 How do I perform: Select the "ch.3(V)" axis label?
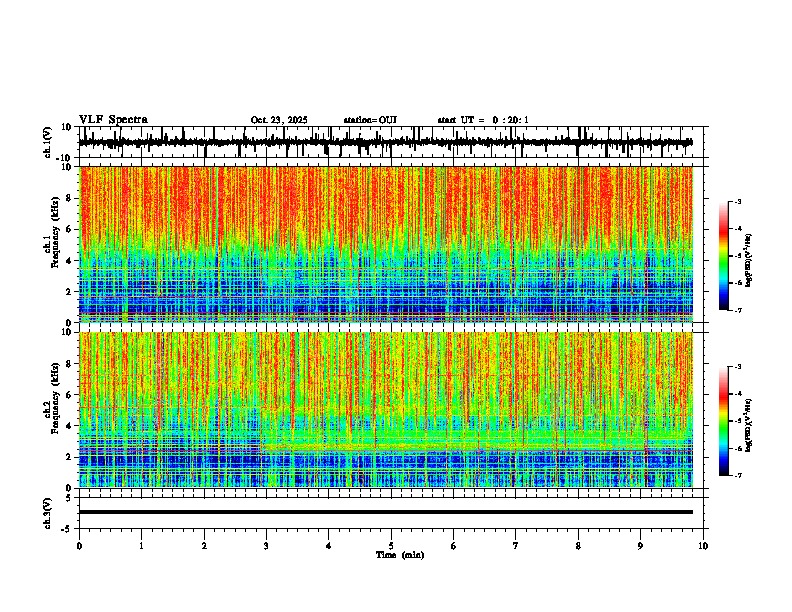click(47, 513)
